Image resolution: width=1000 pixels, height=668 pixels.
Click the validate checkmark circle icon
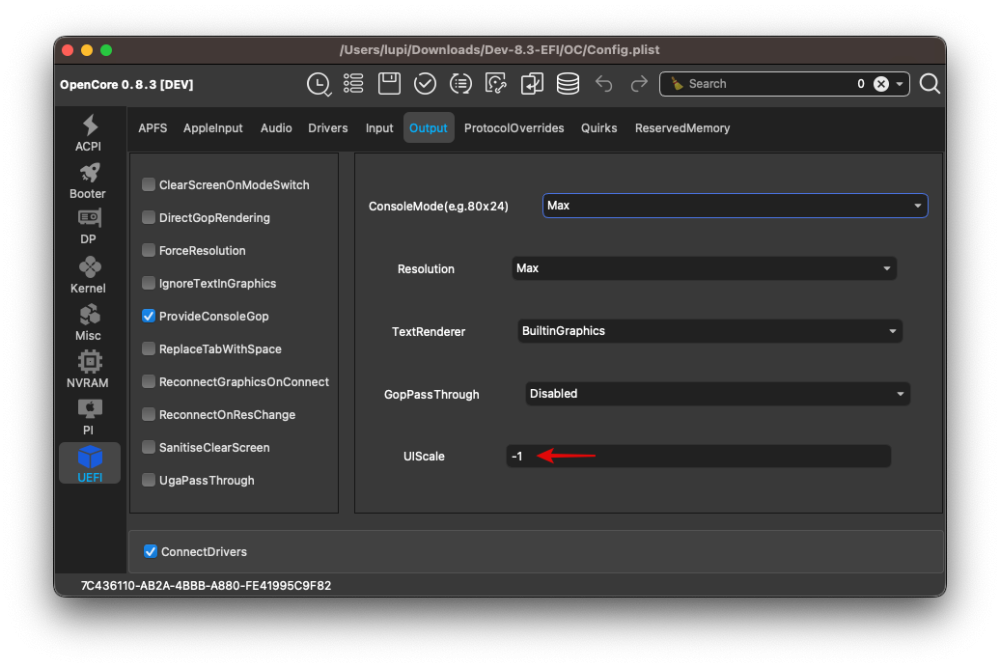425,84
